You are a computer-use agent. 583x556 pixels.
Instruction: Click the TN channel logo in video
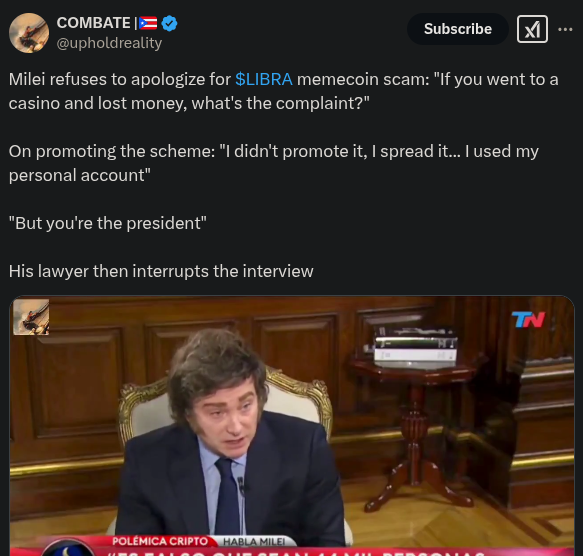[528, 319]
